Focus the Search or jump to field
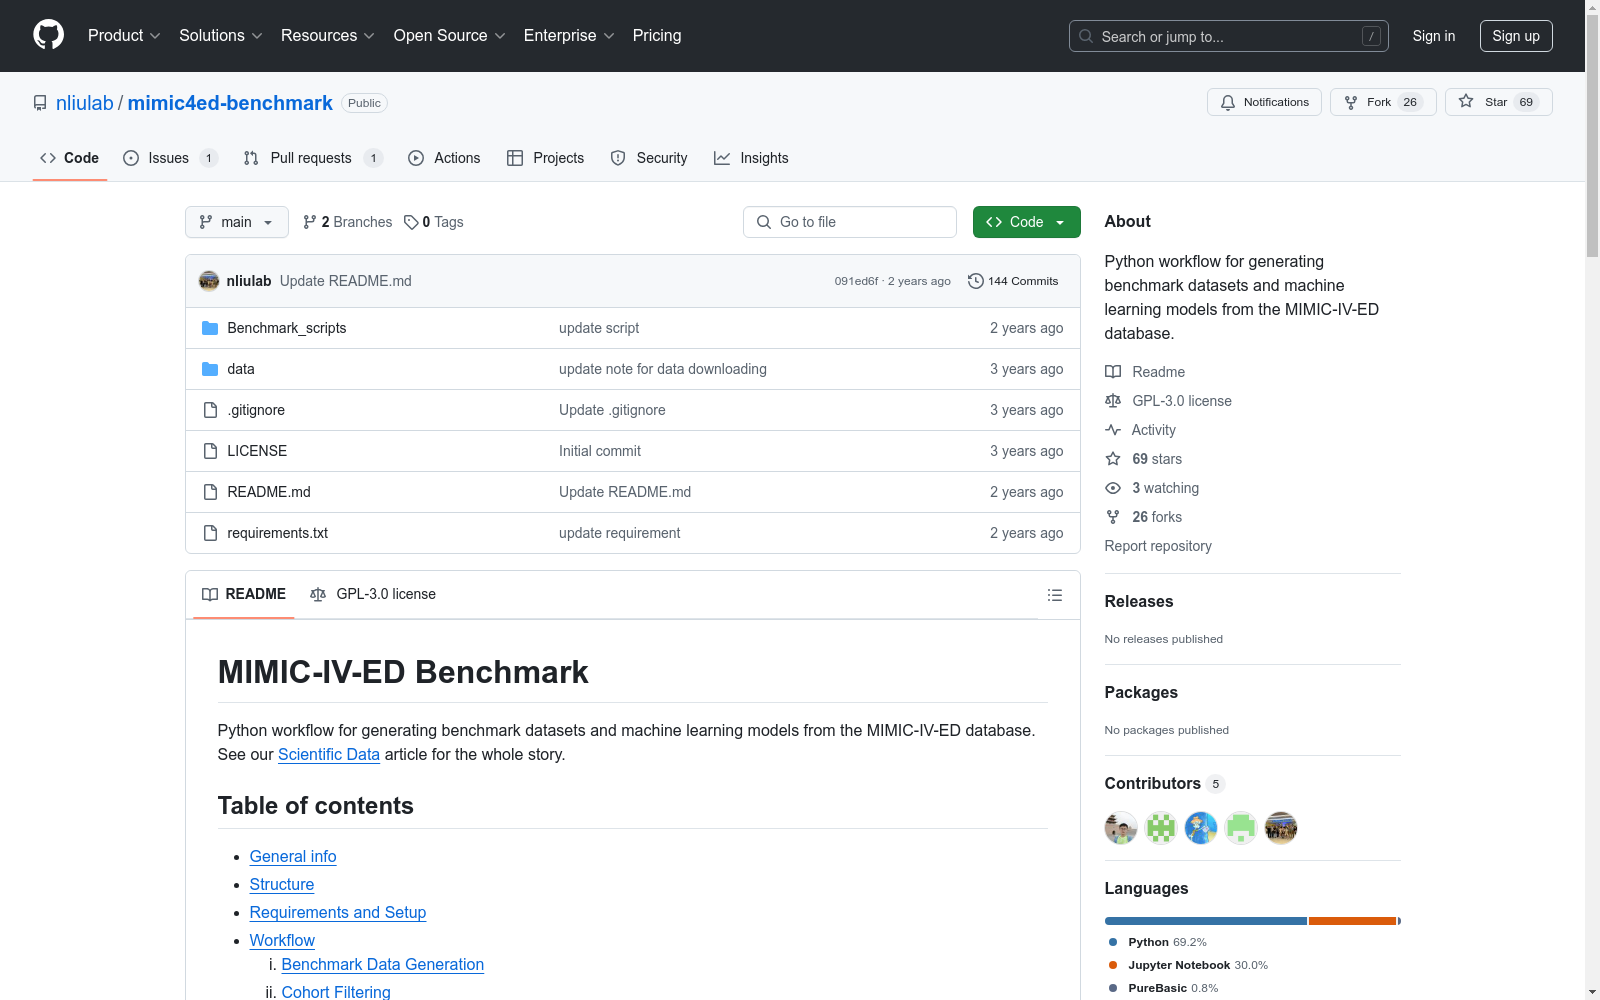The height and width of the screenshot is (1000, 1600). (x=1229, y=36)
